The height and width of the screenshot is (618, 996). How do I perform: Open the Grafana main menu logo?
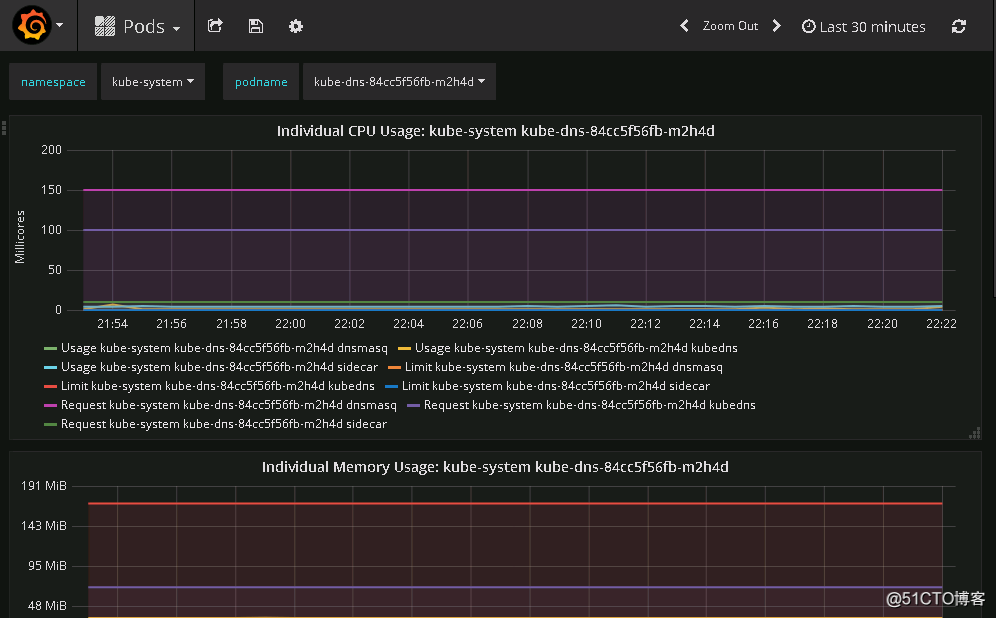click(33, 25)
